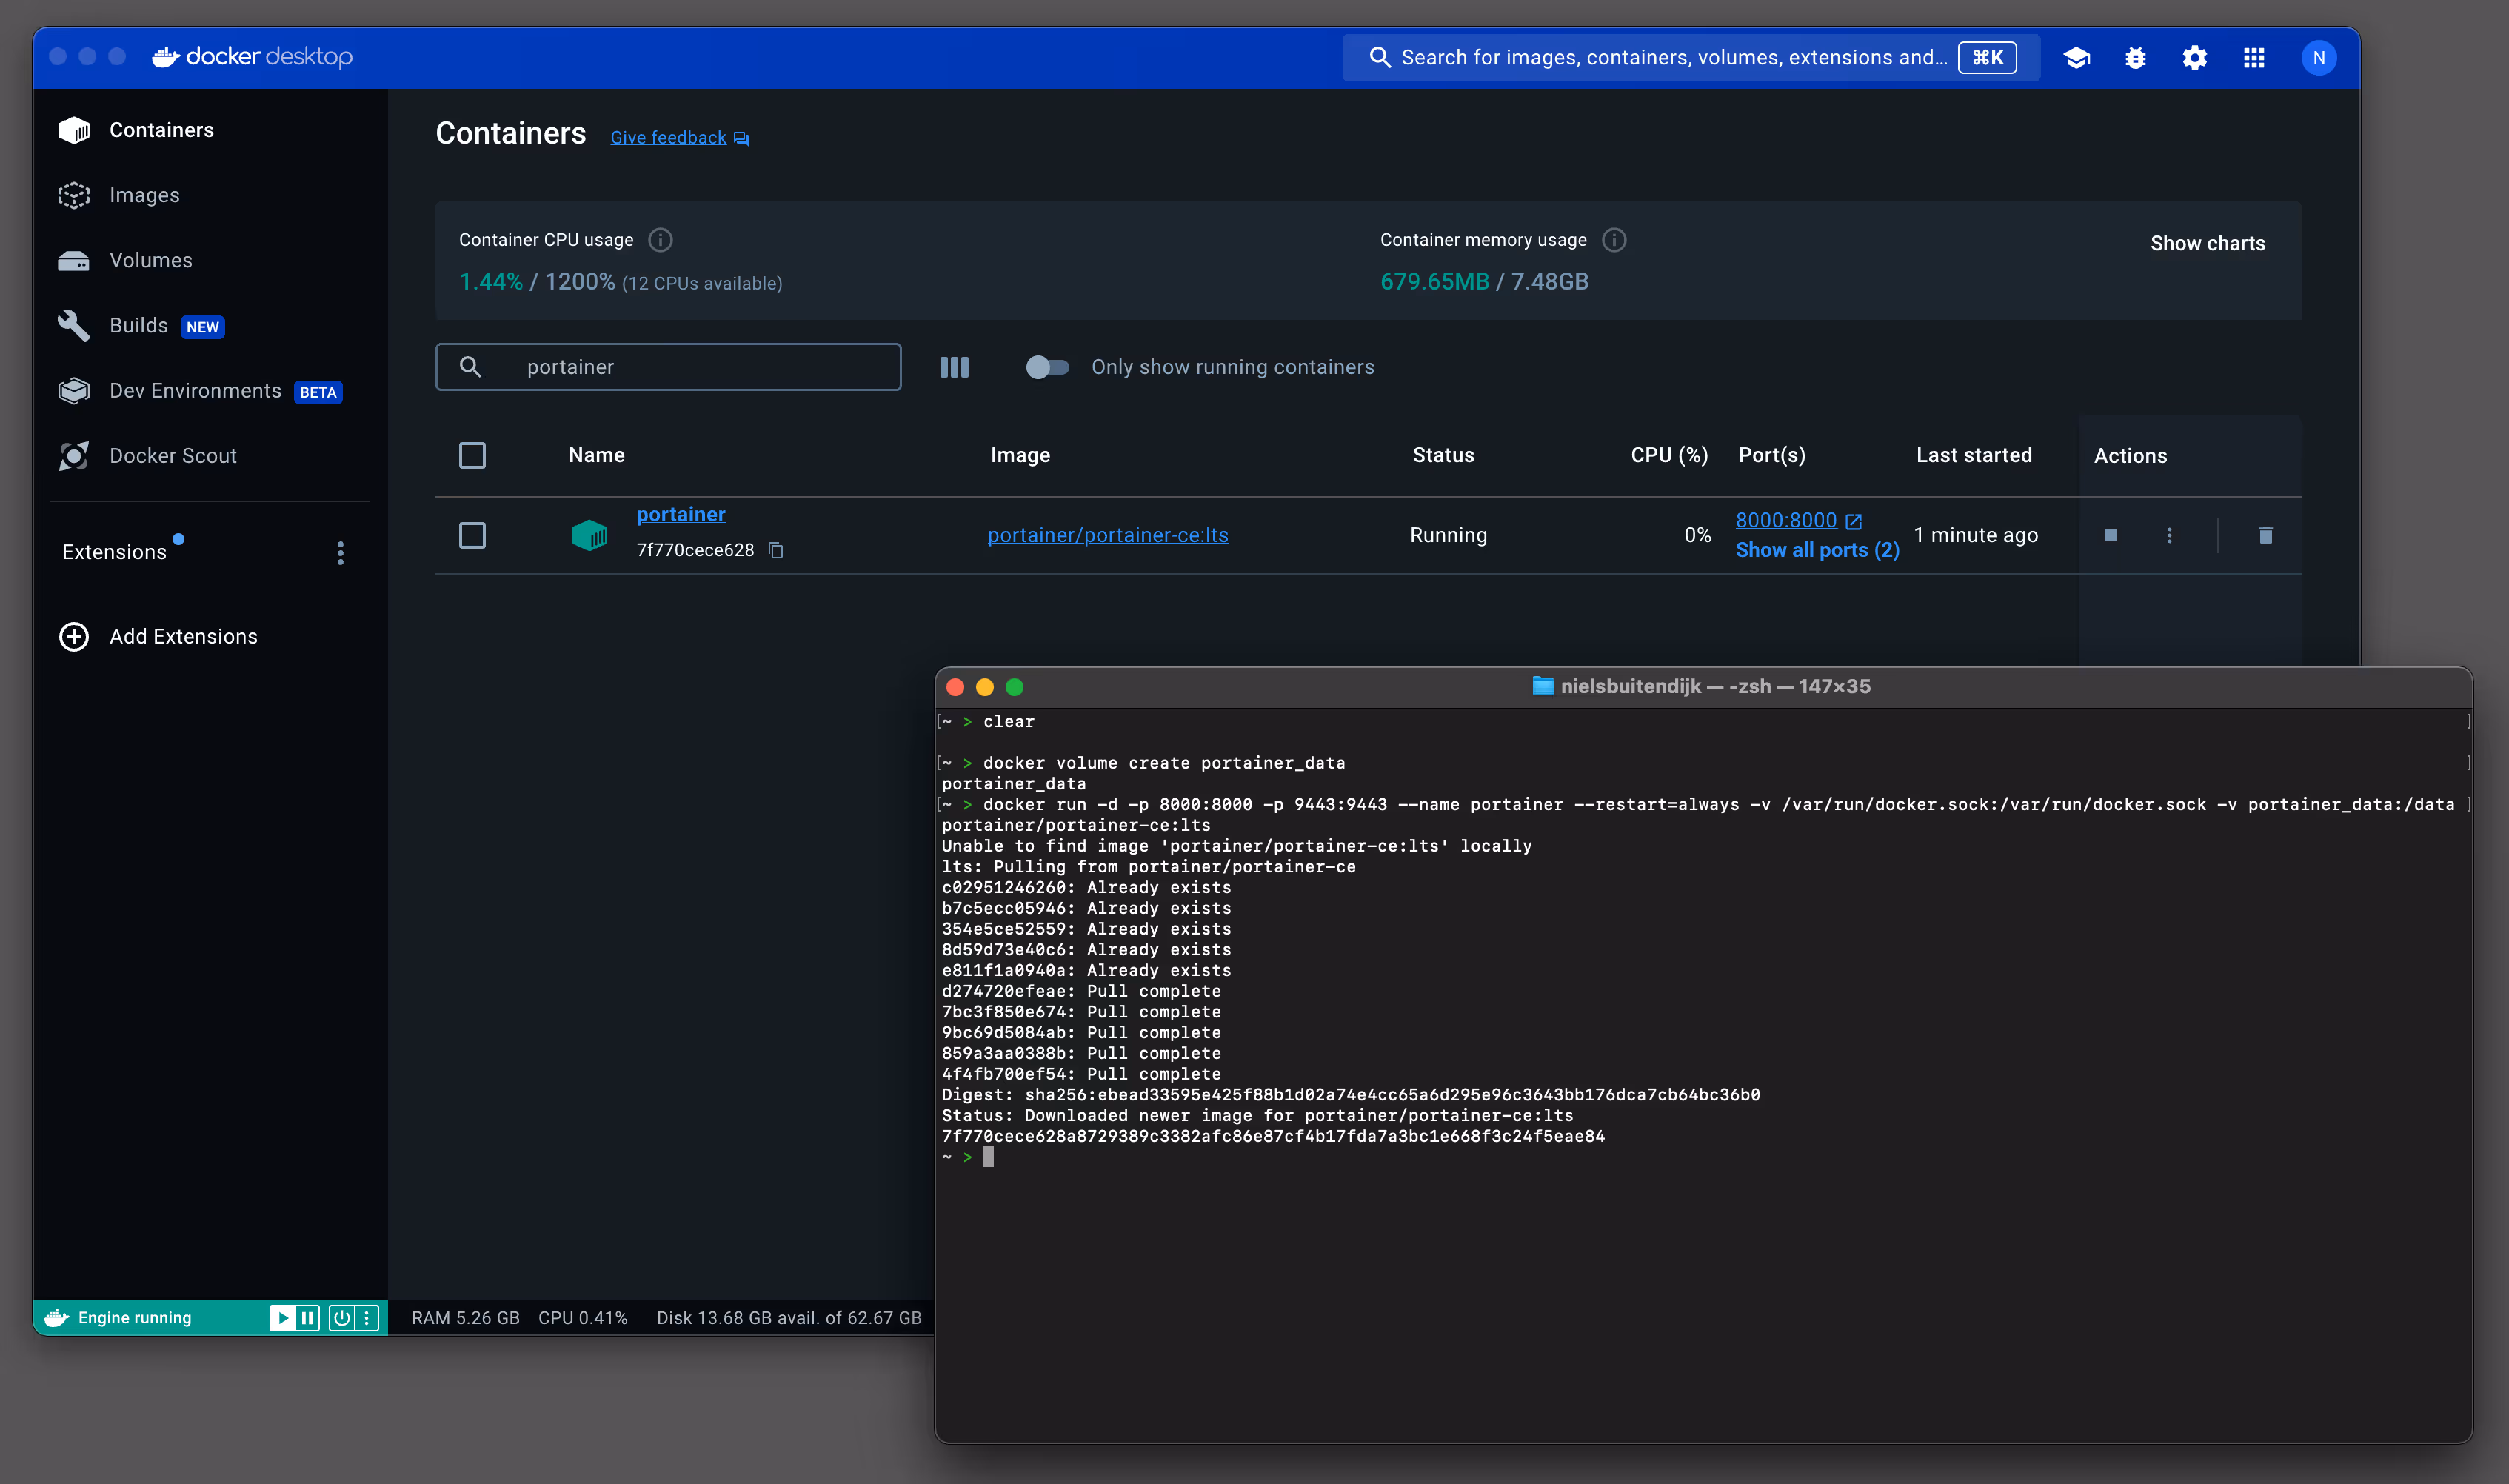This screenshot has width=2509, height=1484.
Task: Go to Images in the sidebar
Action: click(x=144, y=195)
